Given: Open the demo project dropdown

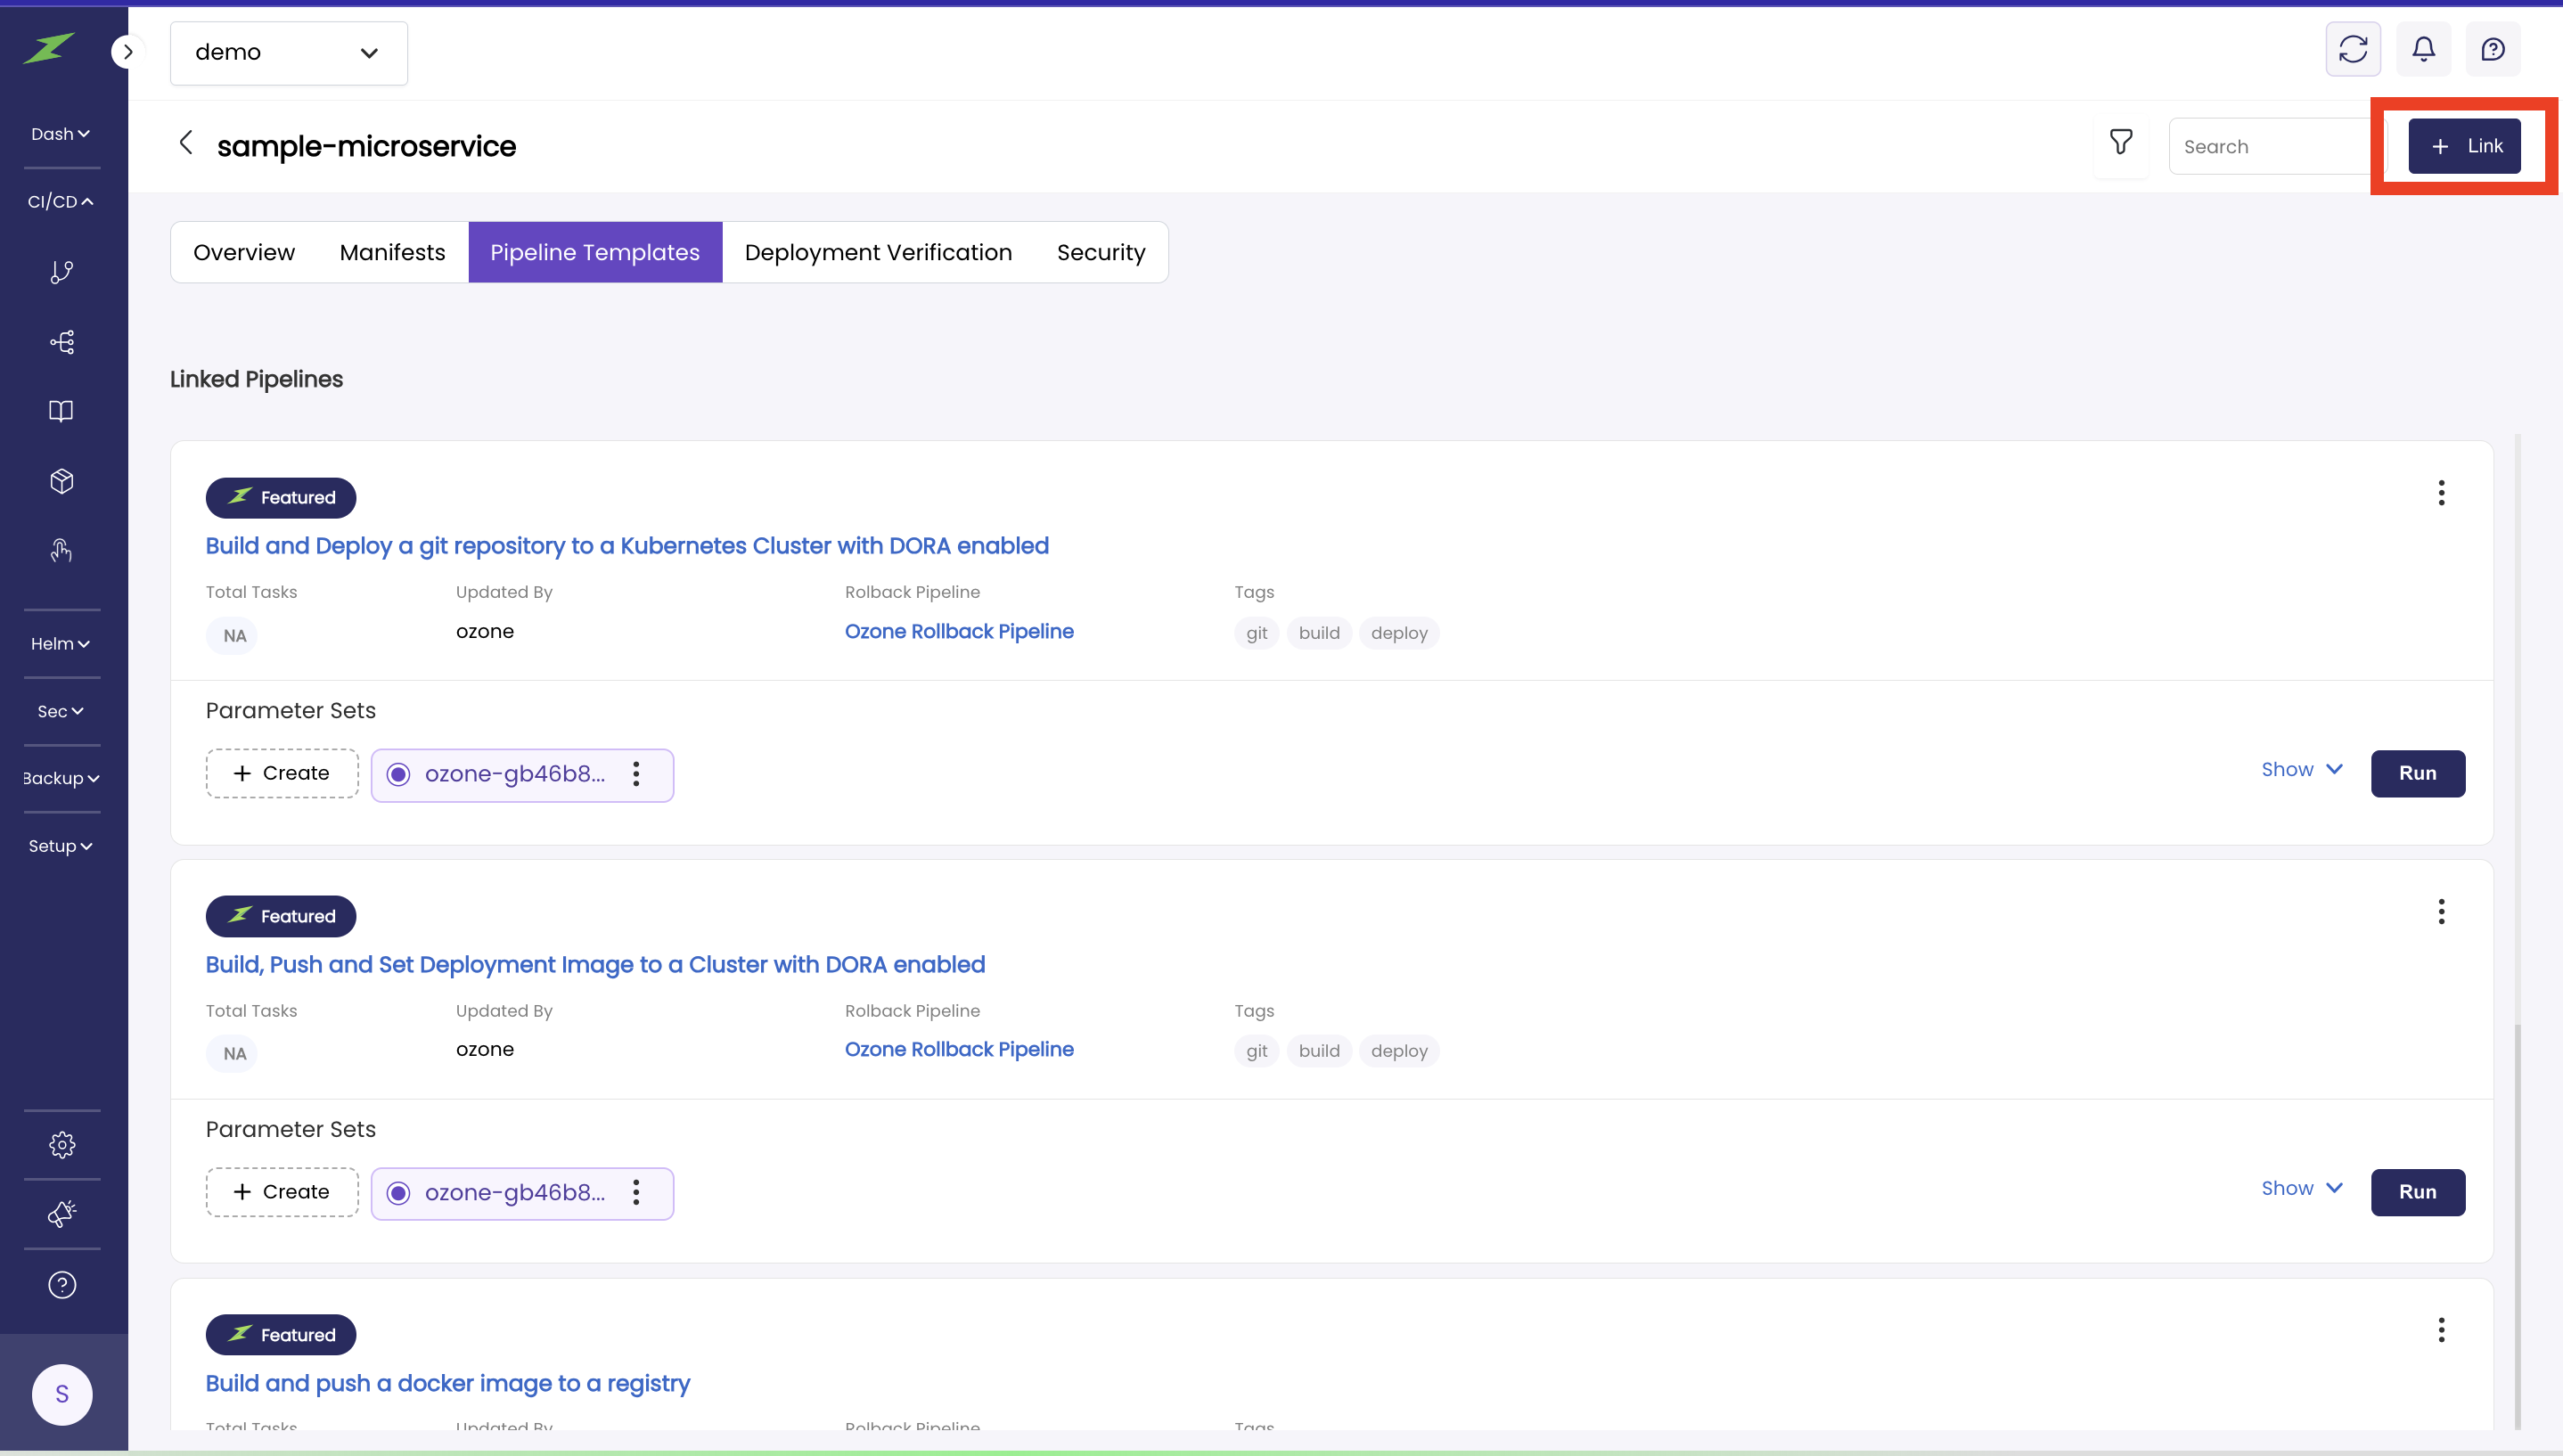Looking at the screenshot, I should click(288, 53).
